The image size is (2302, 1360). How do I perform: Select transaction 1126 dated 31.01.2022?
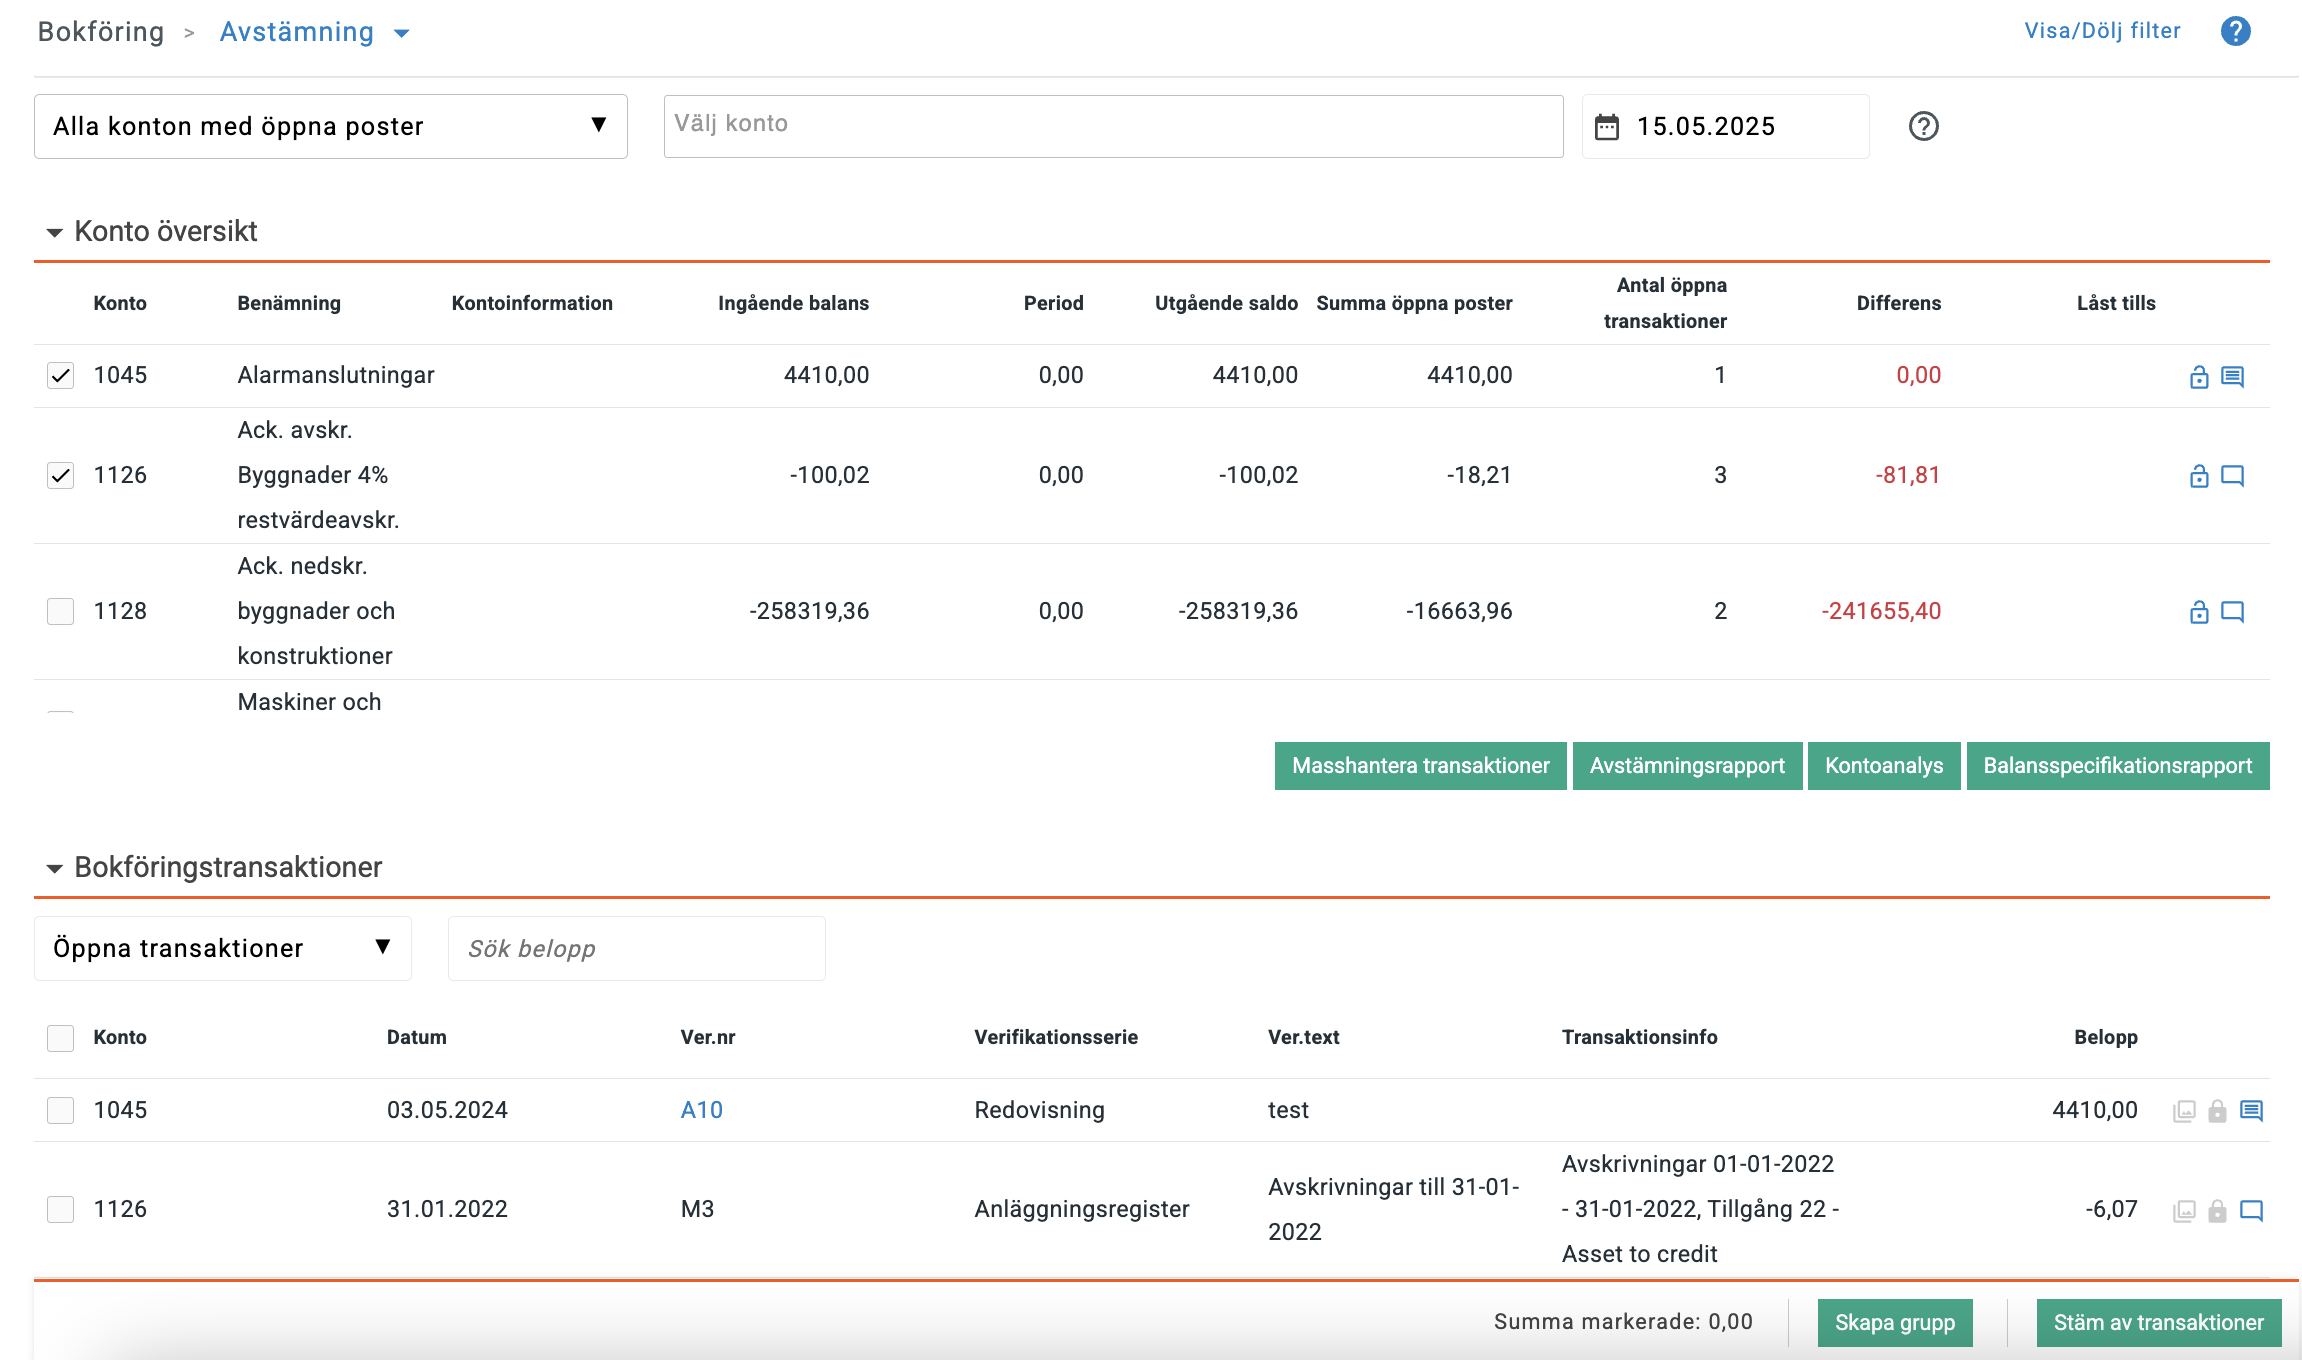coord(61,1209)
